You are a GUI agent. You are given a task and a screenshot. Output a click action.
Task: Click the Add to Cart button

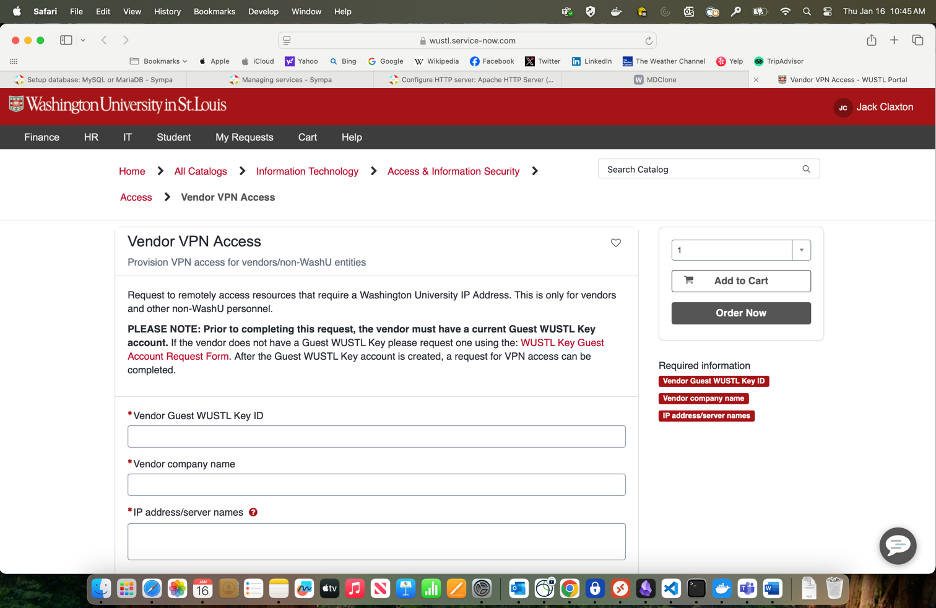pos(741,281)
